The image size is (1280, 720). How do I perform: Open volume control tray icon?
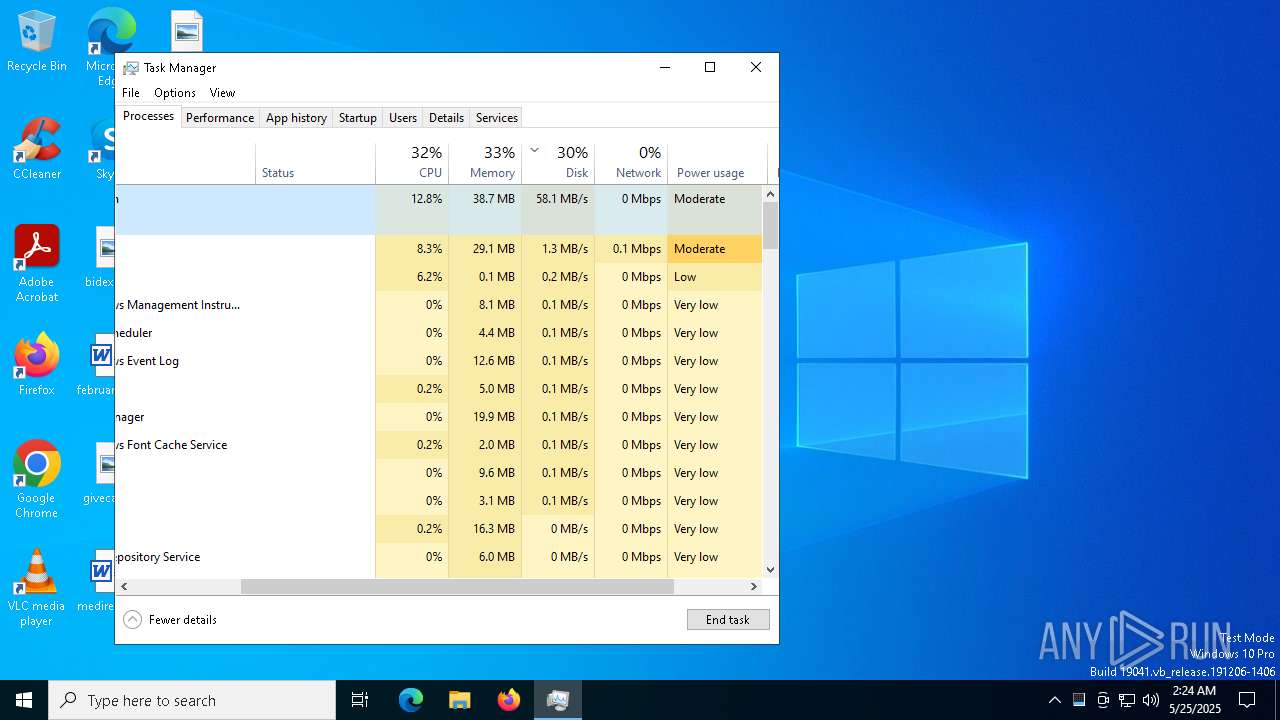pyautogui.click(x=1151, y=700)
